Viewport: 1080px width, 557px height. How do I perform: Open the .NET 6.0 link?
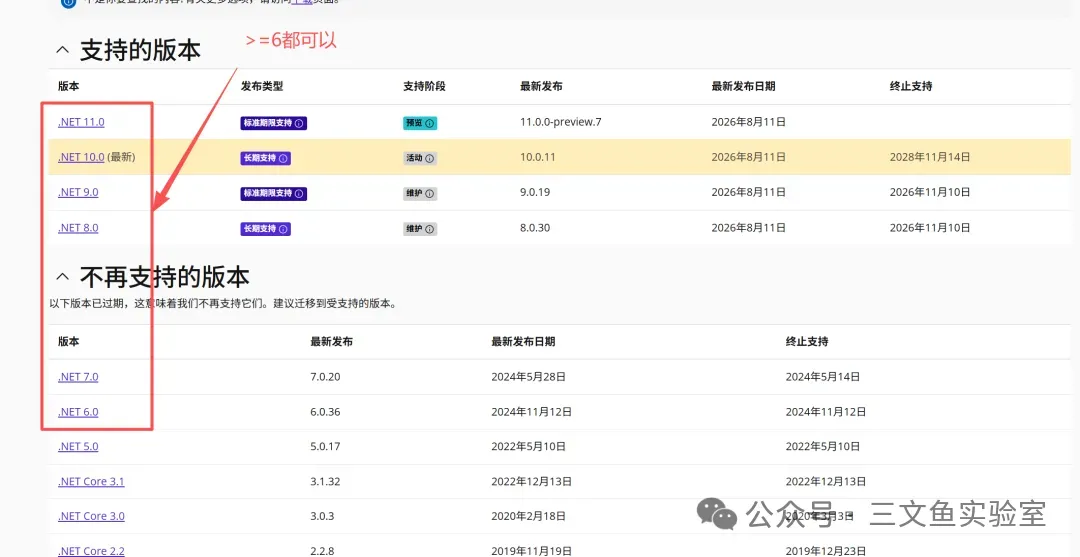click(x=78, y=412)
